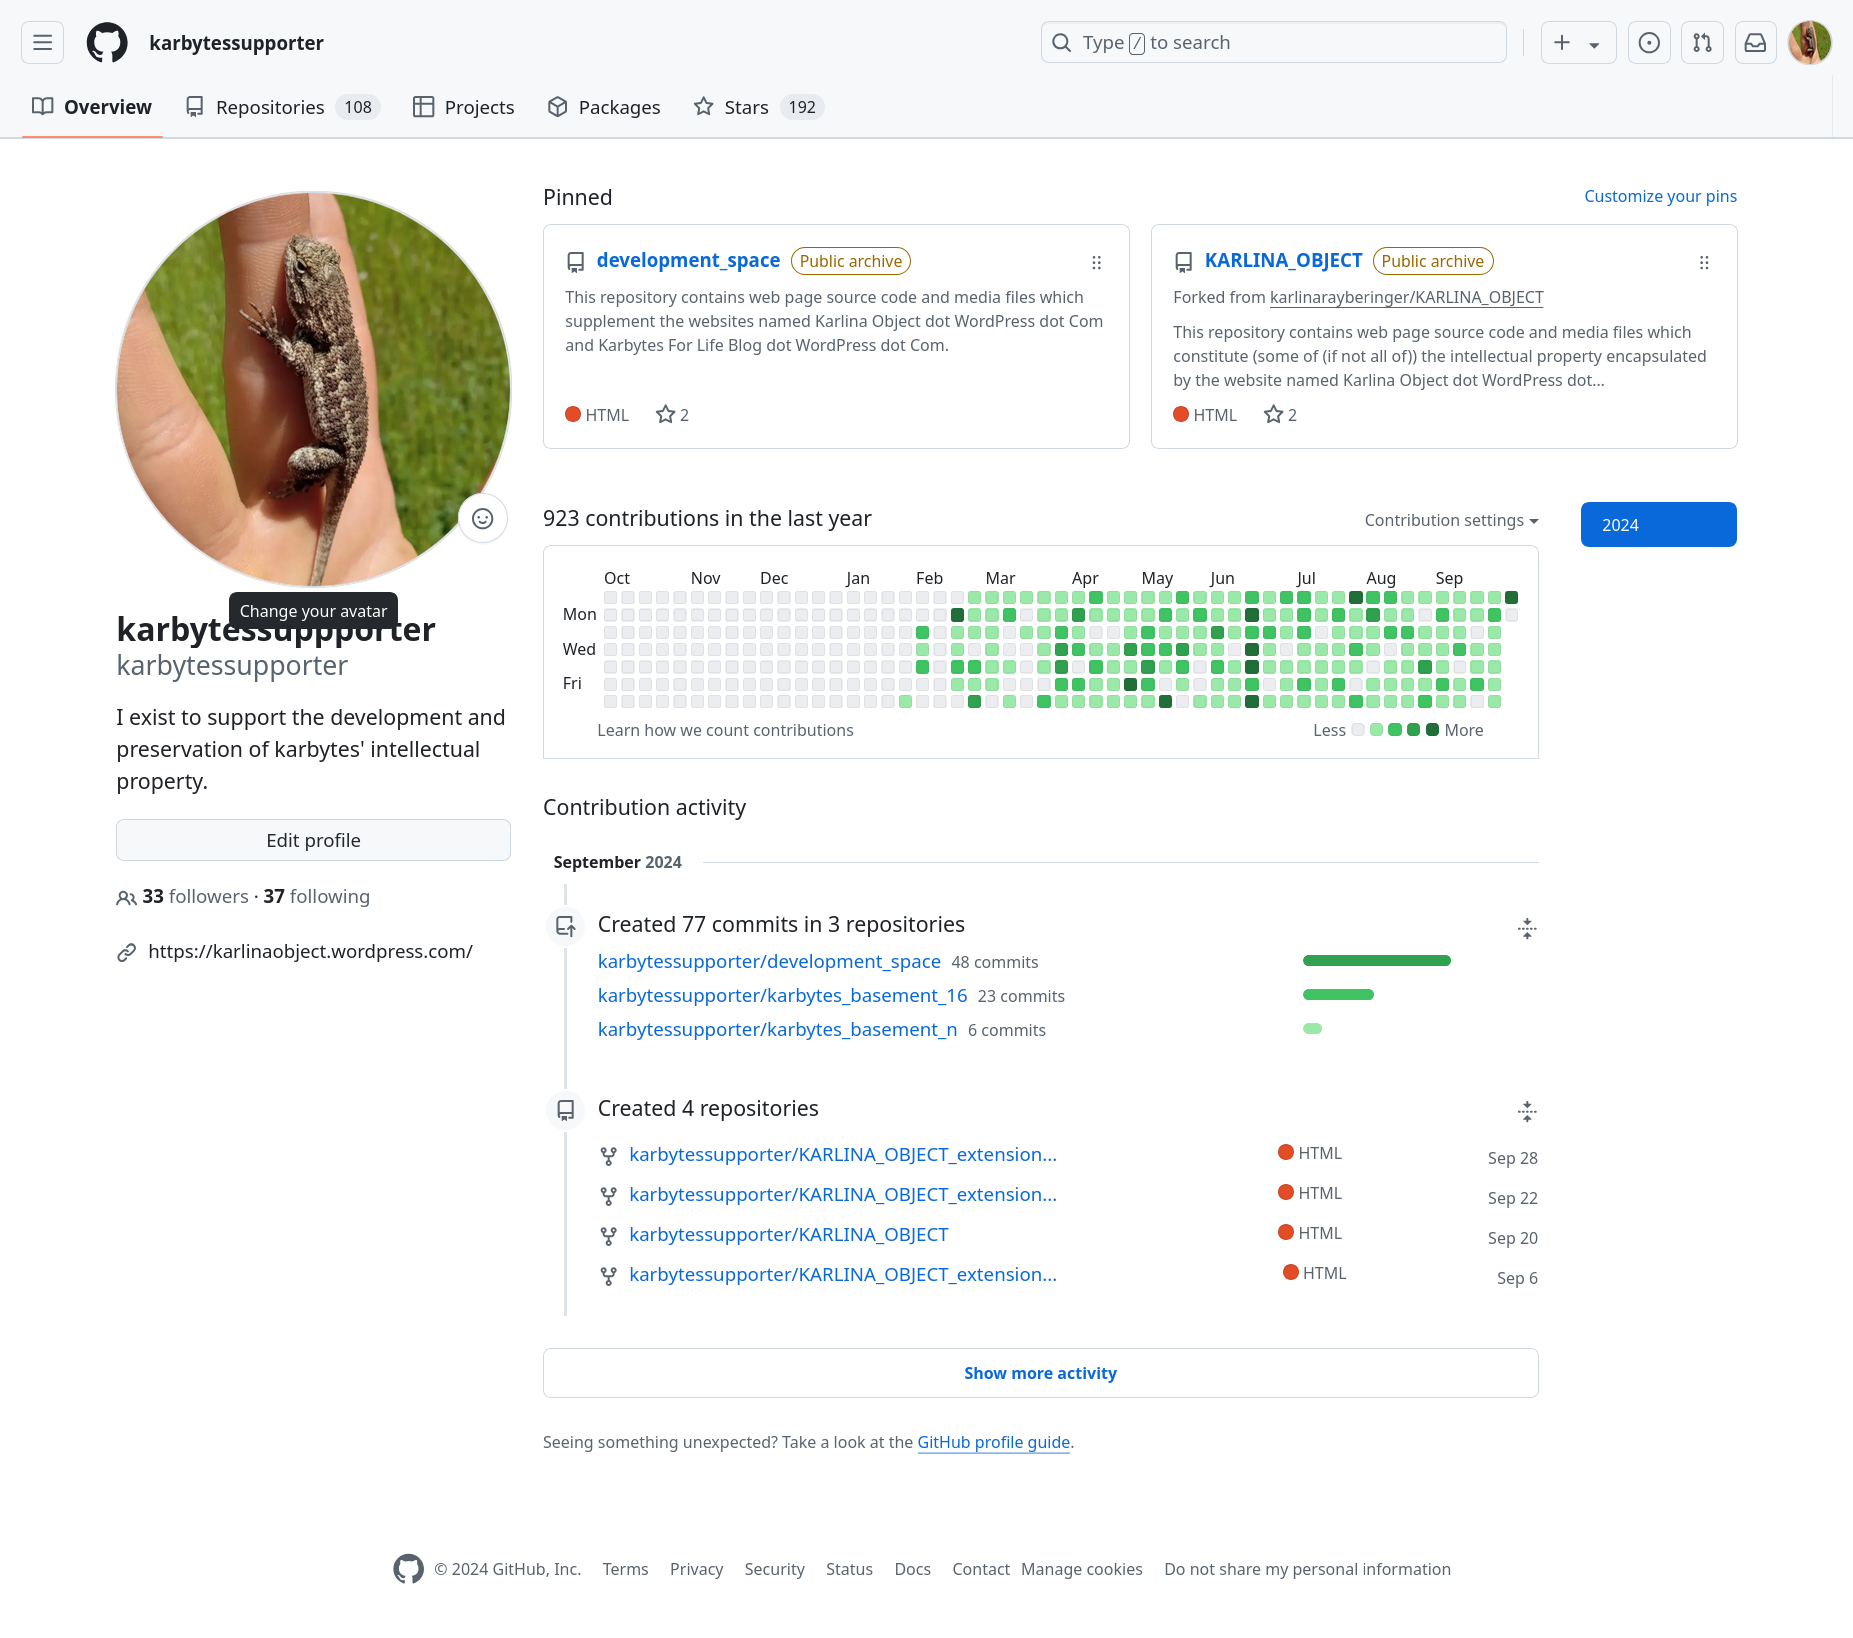This screenshot has height=1638, width=1853.
Task: Open karbytessupporter/karbytes_basement_16 link
Action: point(782,996)
